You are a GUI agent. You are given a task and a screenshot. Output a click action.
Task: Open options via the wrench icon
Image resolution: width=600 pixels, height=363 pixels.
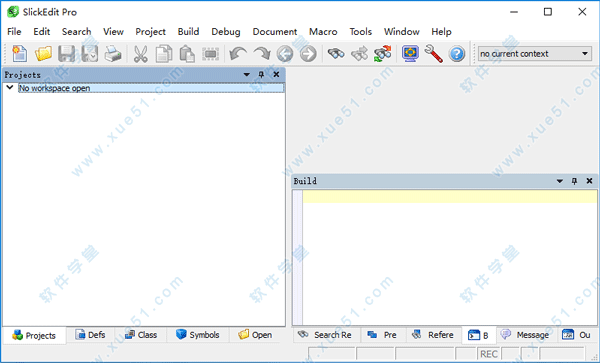tap(434, 54)
